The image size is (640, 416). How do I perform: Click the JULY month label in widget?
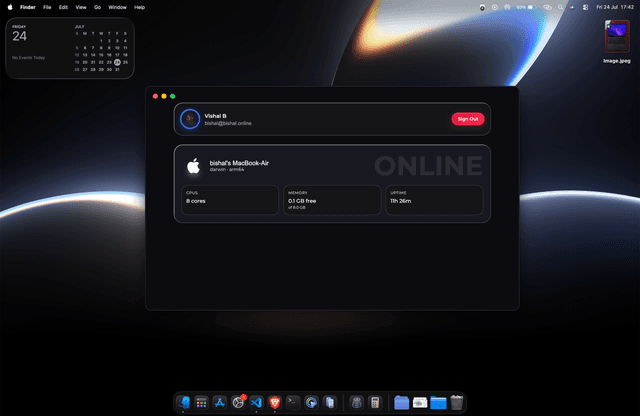[x=80, y=27]
